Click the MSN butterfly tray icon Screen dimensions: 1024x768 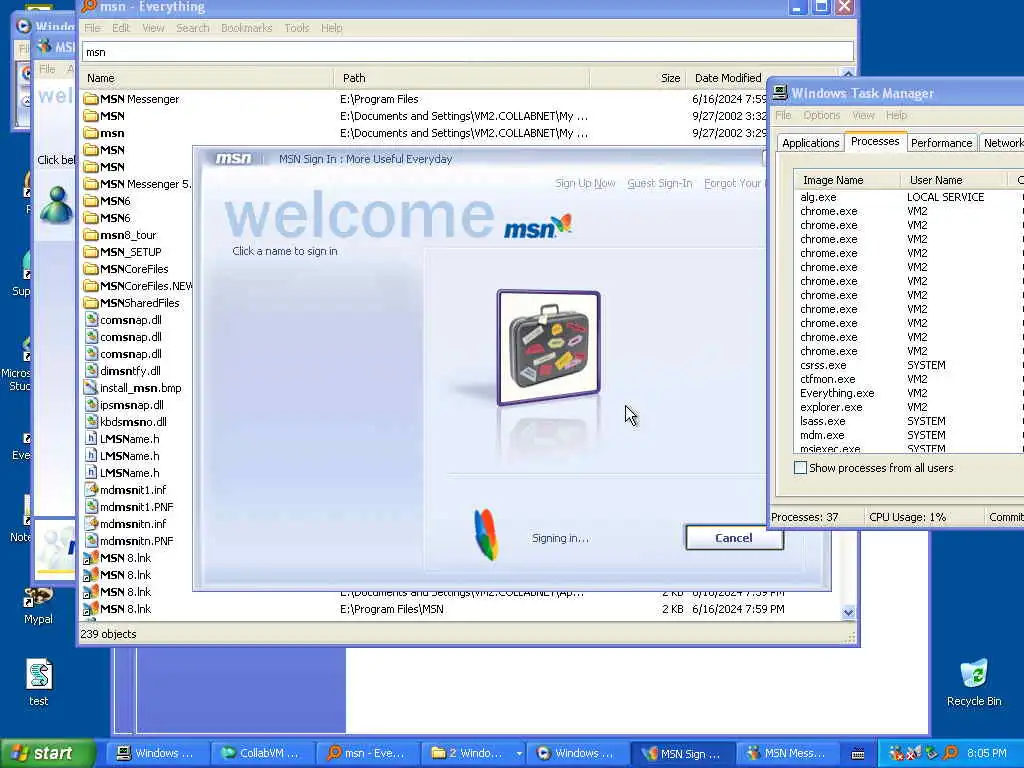[913, 754]
